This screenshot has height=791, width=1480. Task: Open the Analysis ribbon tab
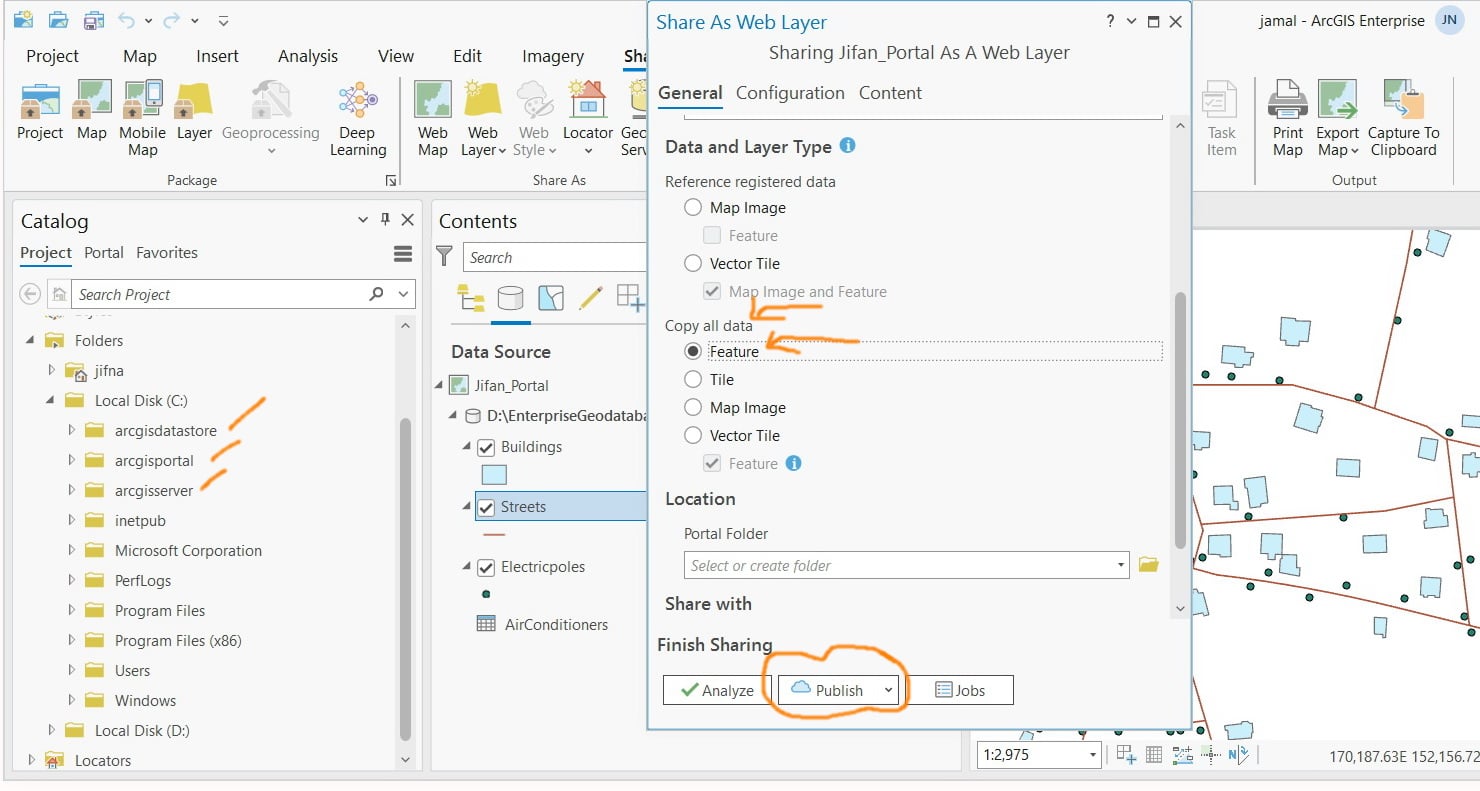(x=308, y=57)
